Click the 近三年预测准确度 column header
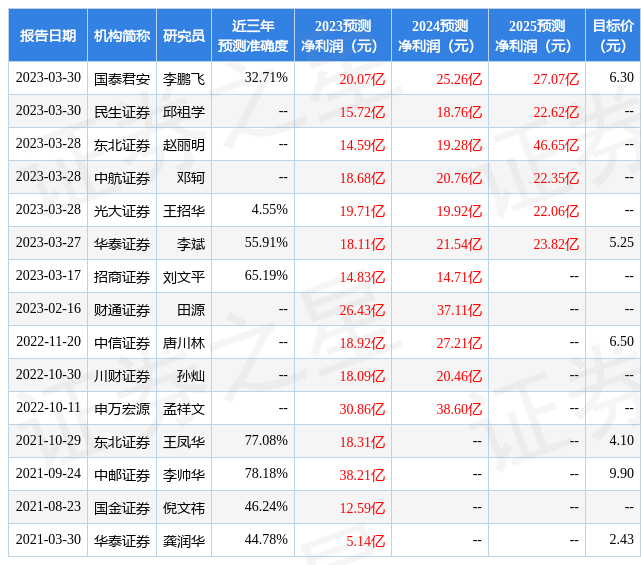Screen dimensions: 641x565 (x=253, y=36)
